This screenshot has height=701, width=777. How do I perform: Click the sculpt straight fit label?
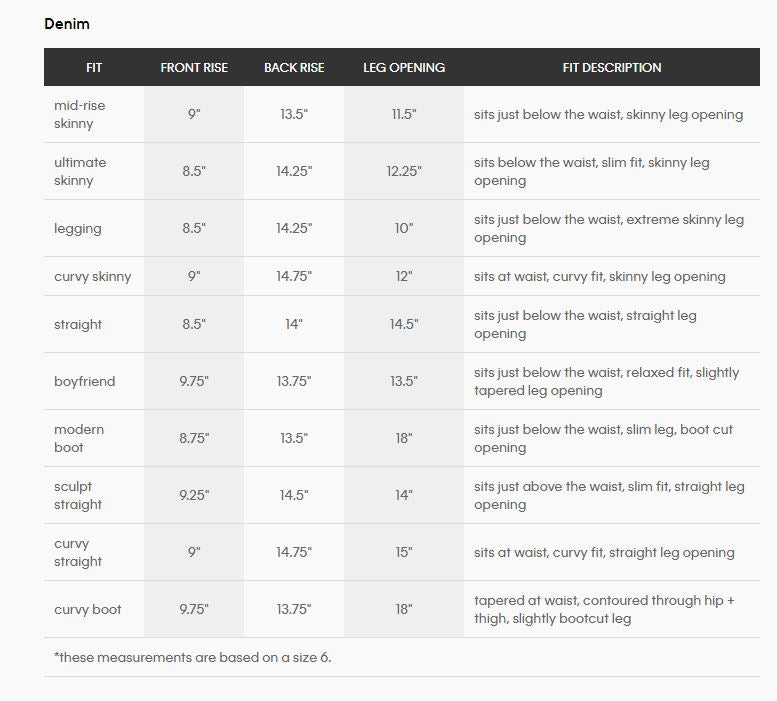[78, 495]
